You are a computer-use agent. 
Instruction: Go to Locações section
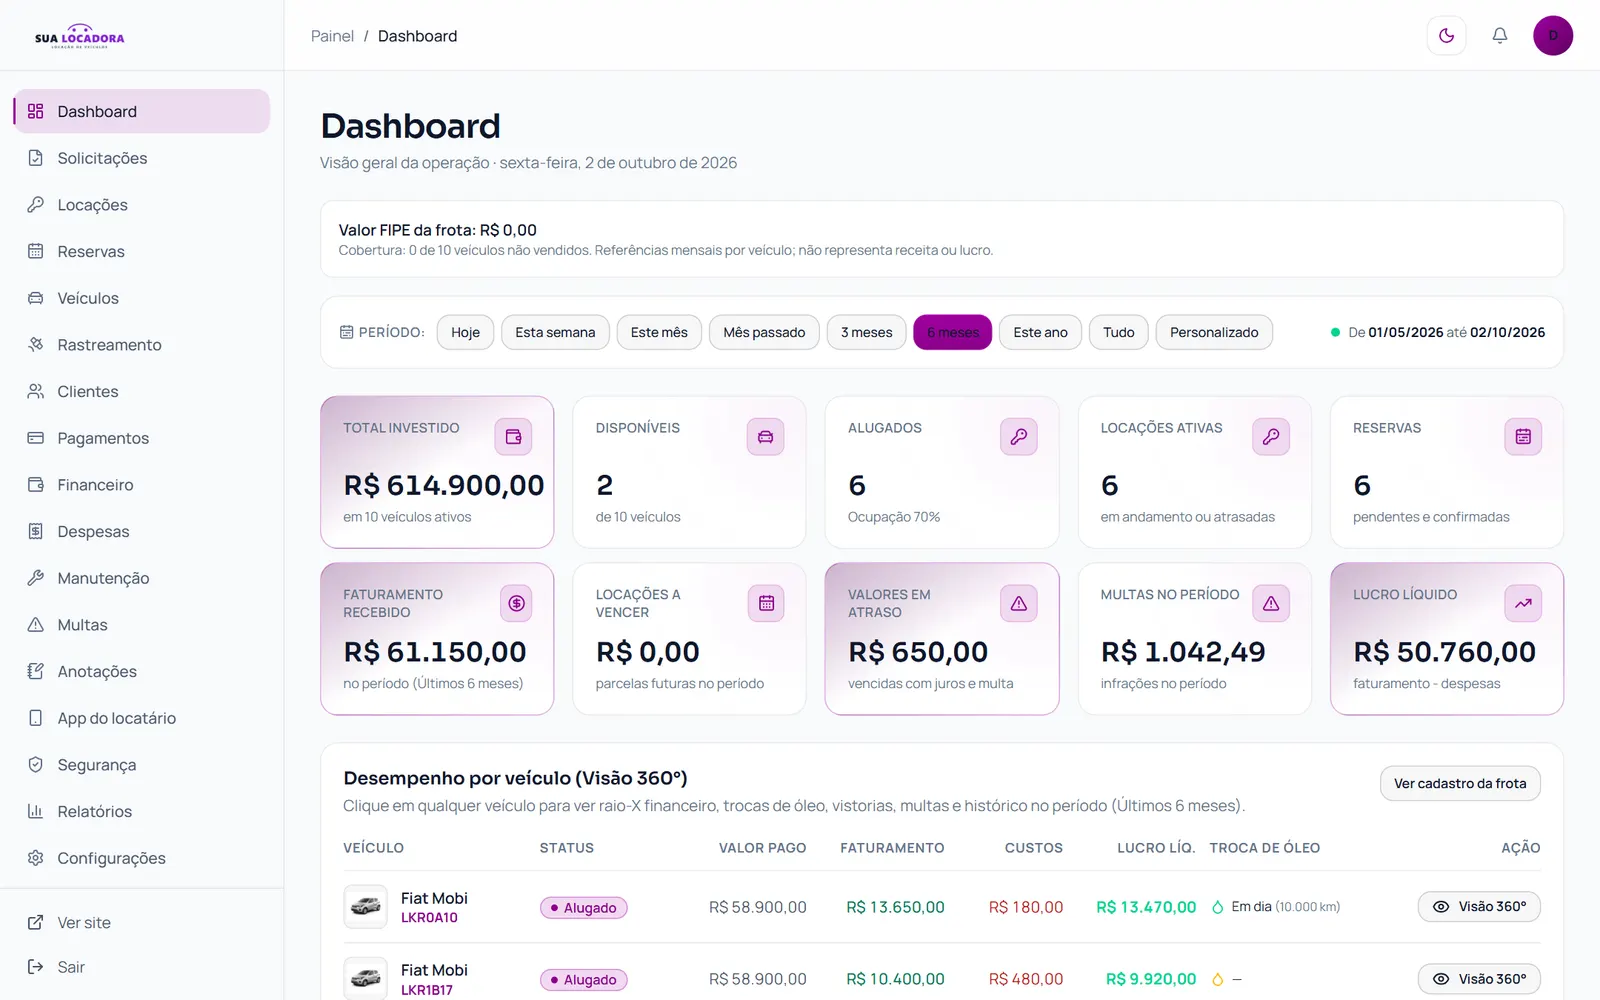point(141,205)
